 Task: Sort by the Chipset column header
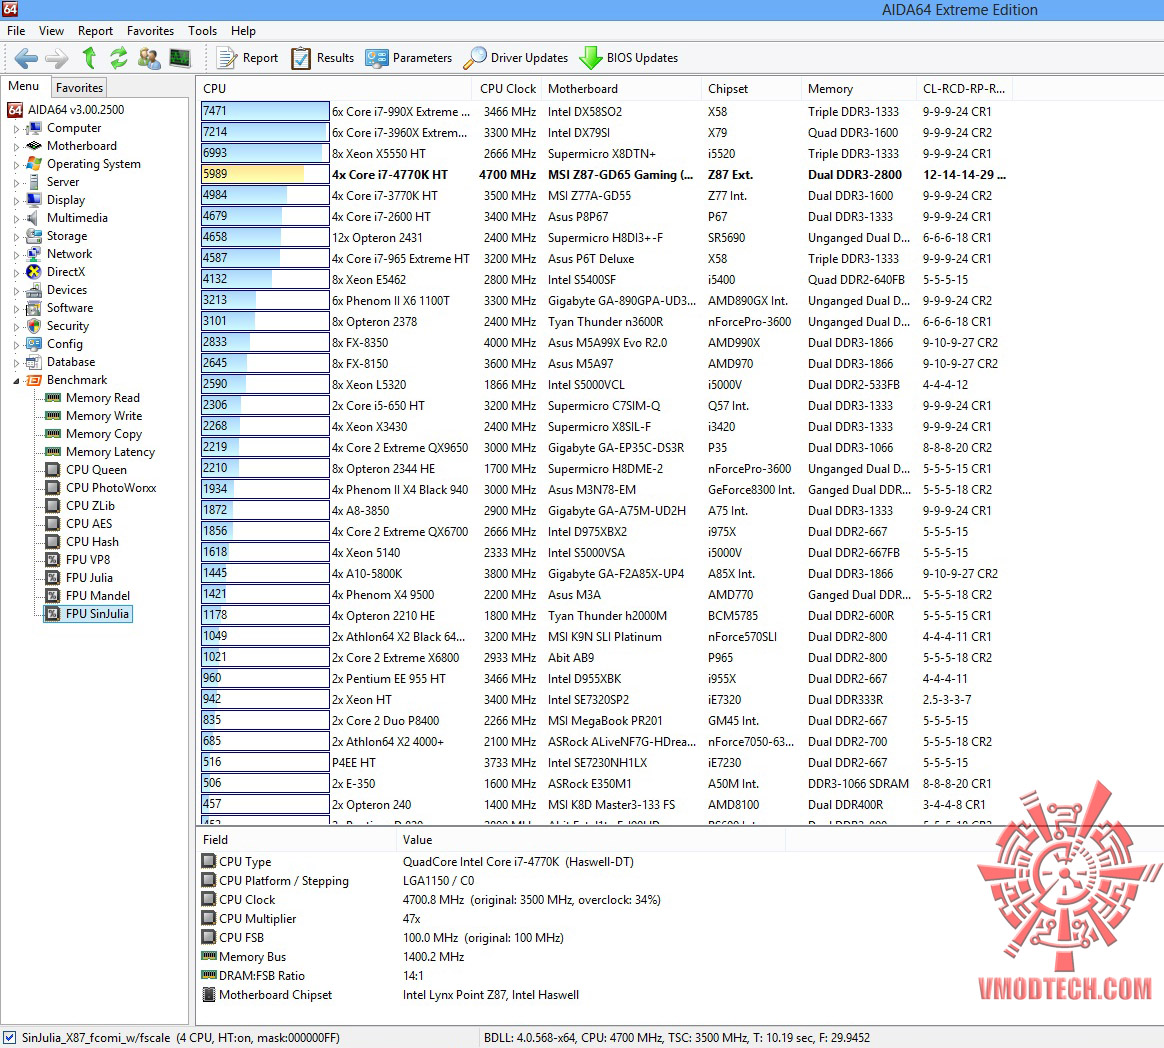coord(751,88)
